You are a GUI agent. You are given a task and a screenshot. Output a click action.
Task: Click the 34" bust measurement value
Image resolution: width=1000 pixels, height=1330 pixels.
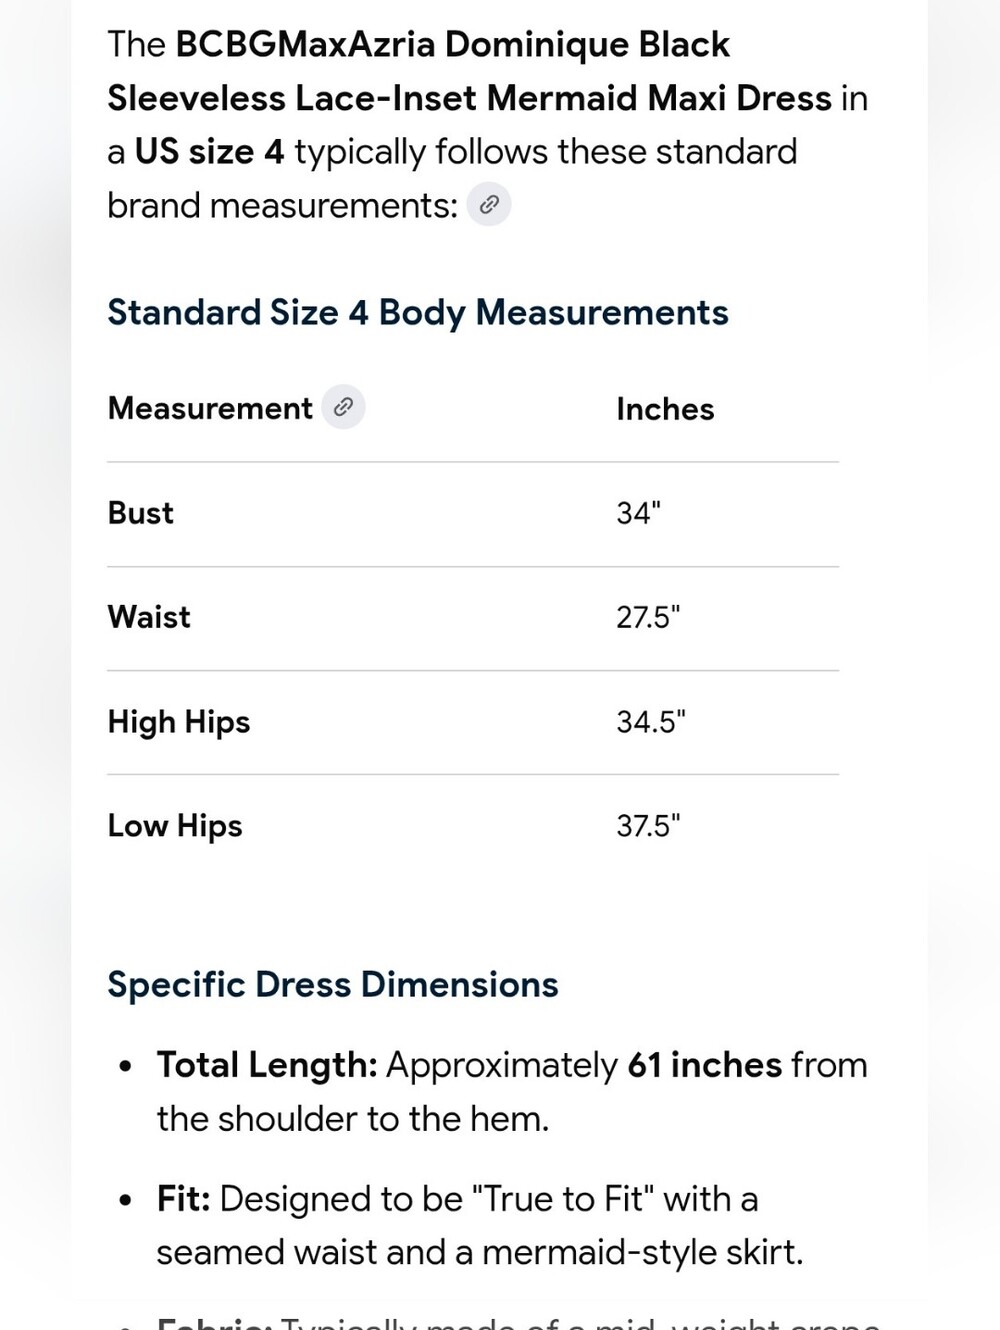tap(639, 513)
